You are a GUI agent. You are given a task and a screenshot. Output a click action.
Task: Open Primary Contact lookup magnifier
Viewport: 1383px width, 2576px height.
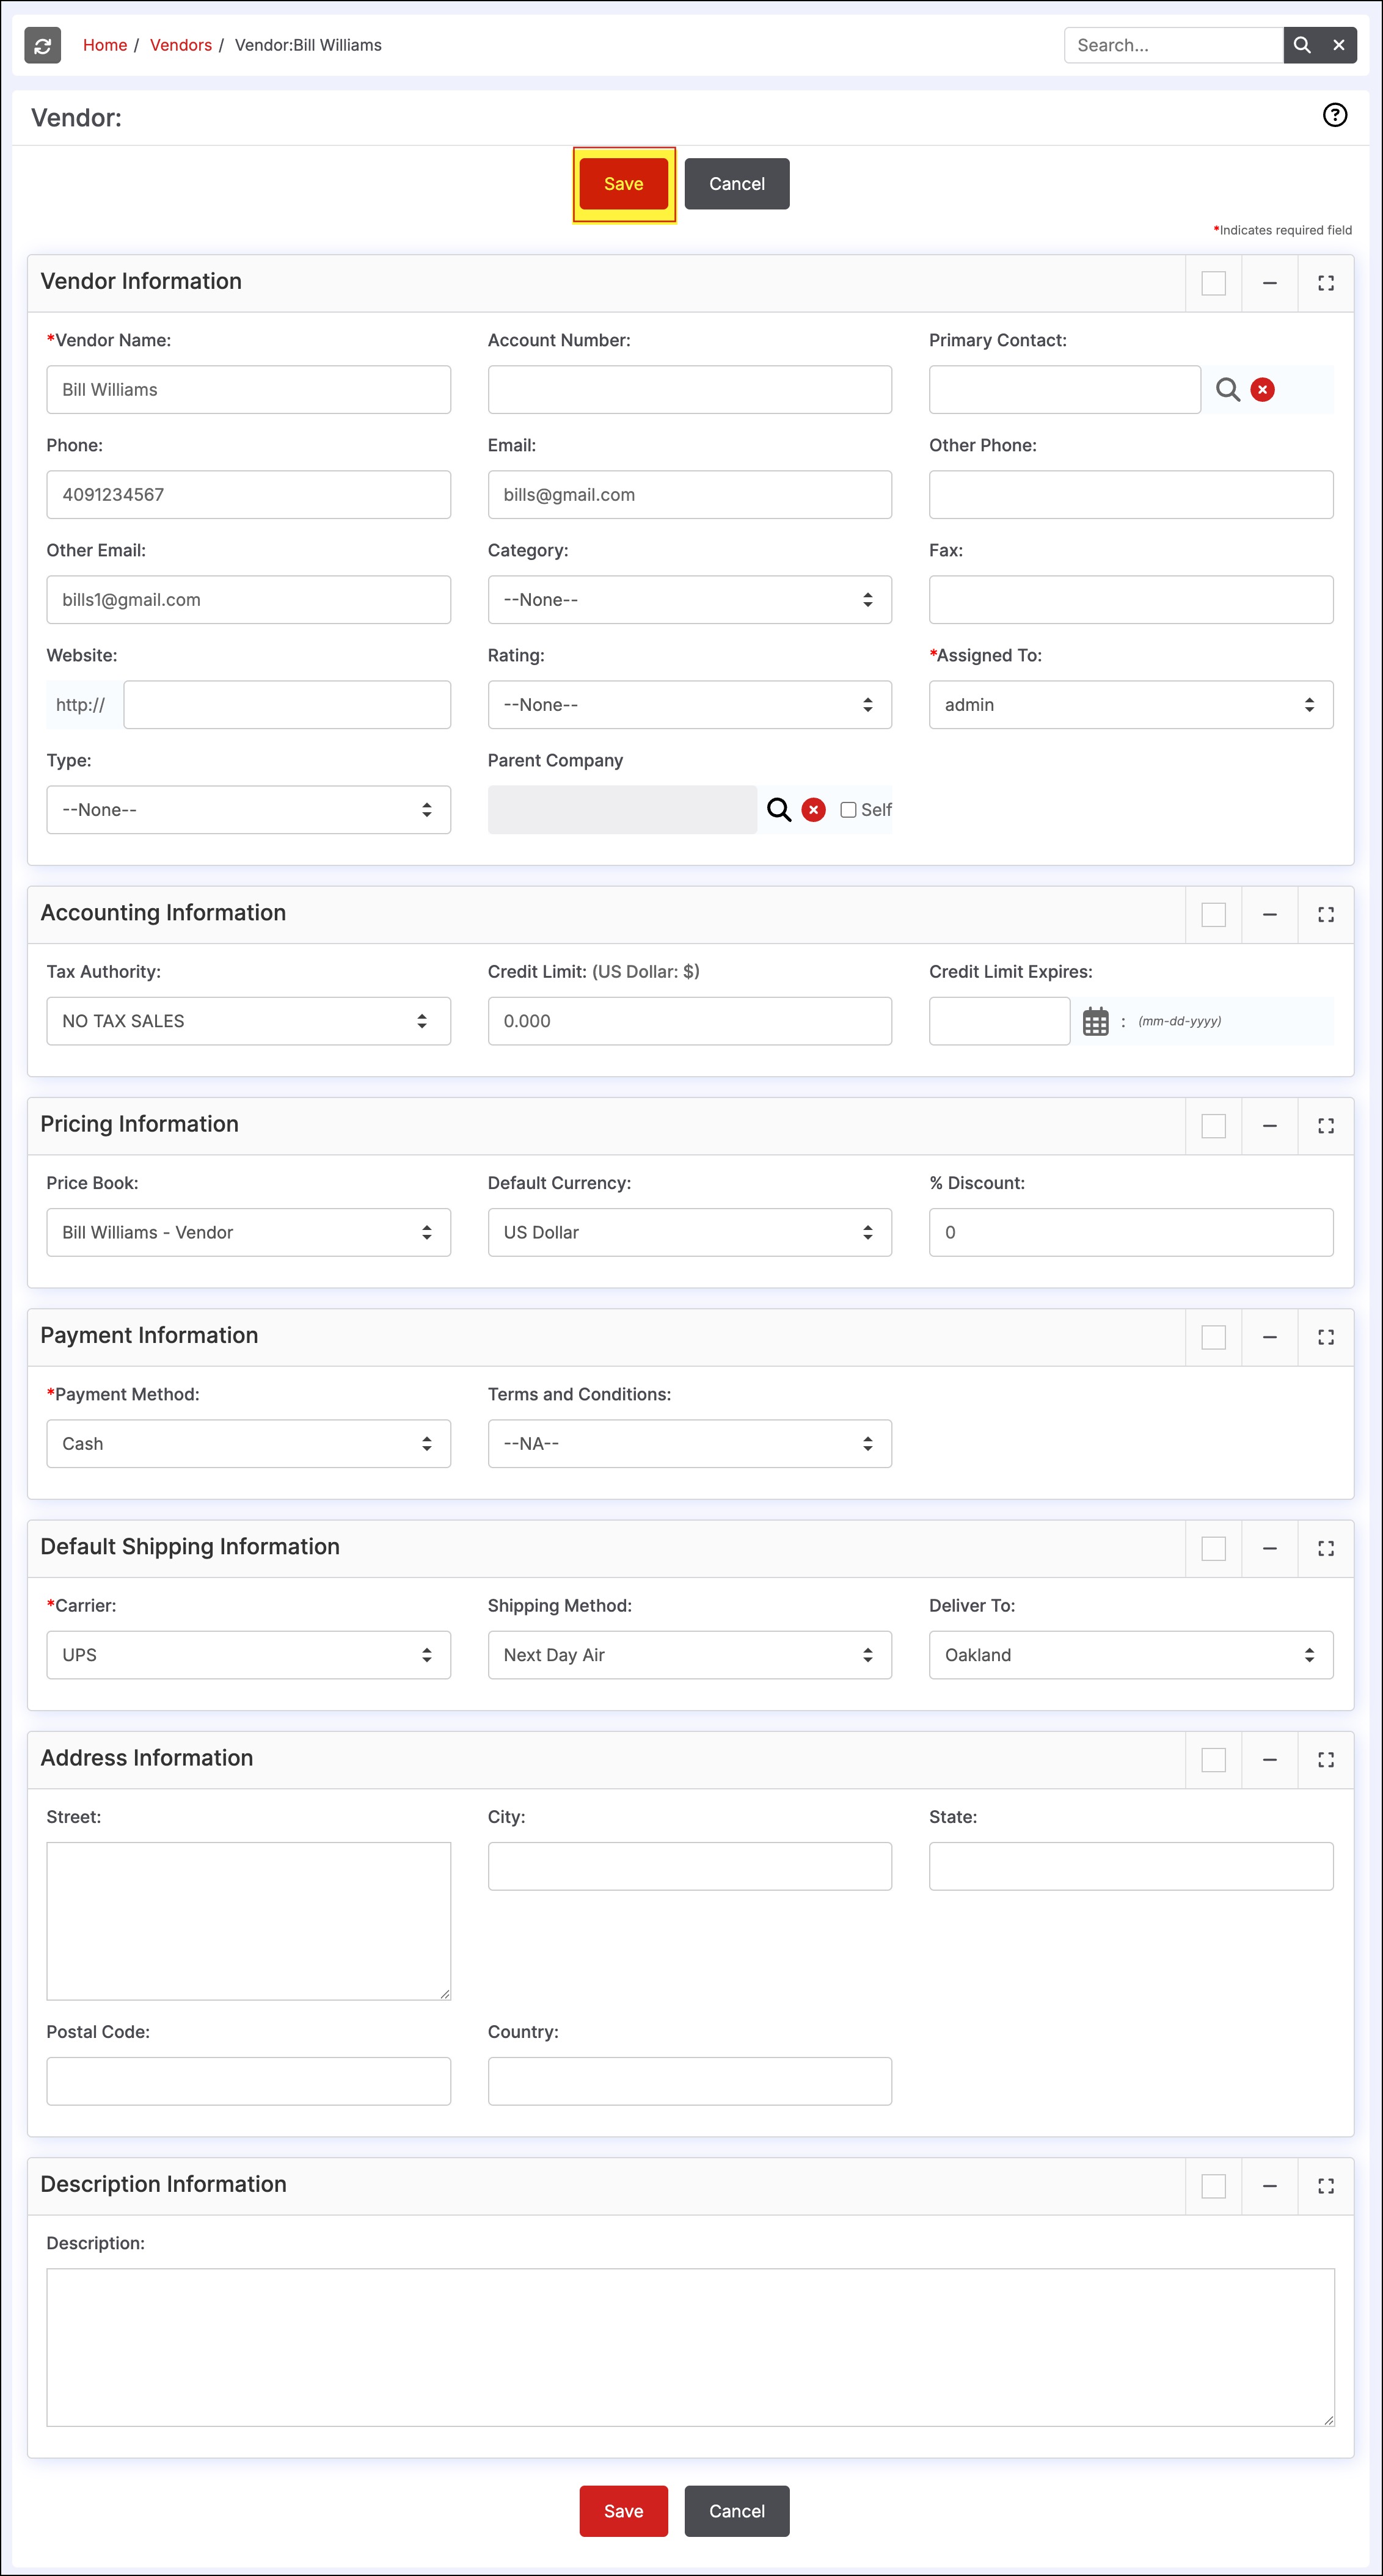pyautogui.click(x=1228, y=390)
